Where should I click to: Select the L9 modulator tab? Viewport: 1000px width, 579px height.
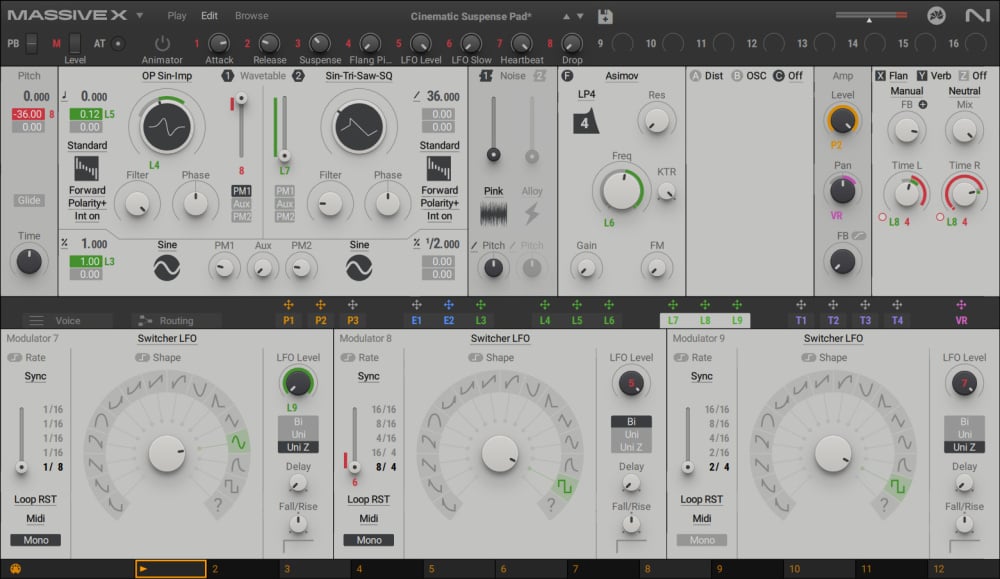[x=737, y=320]
